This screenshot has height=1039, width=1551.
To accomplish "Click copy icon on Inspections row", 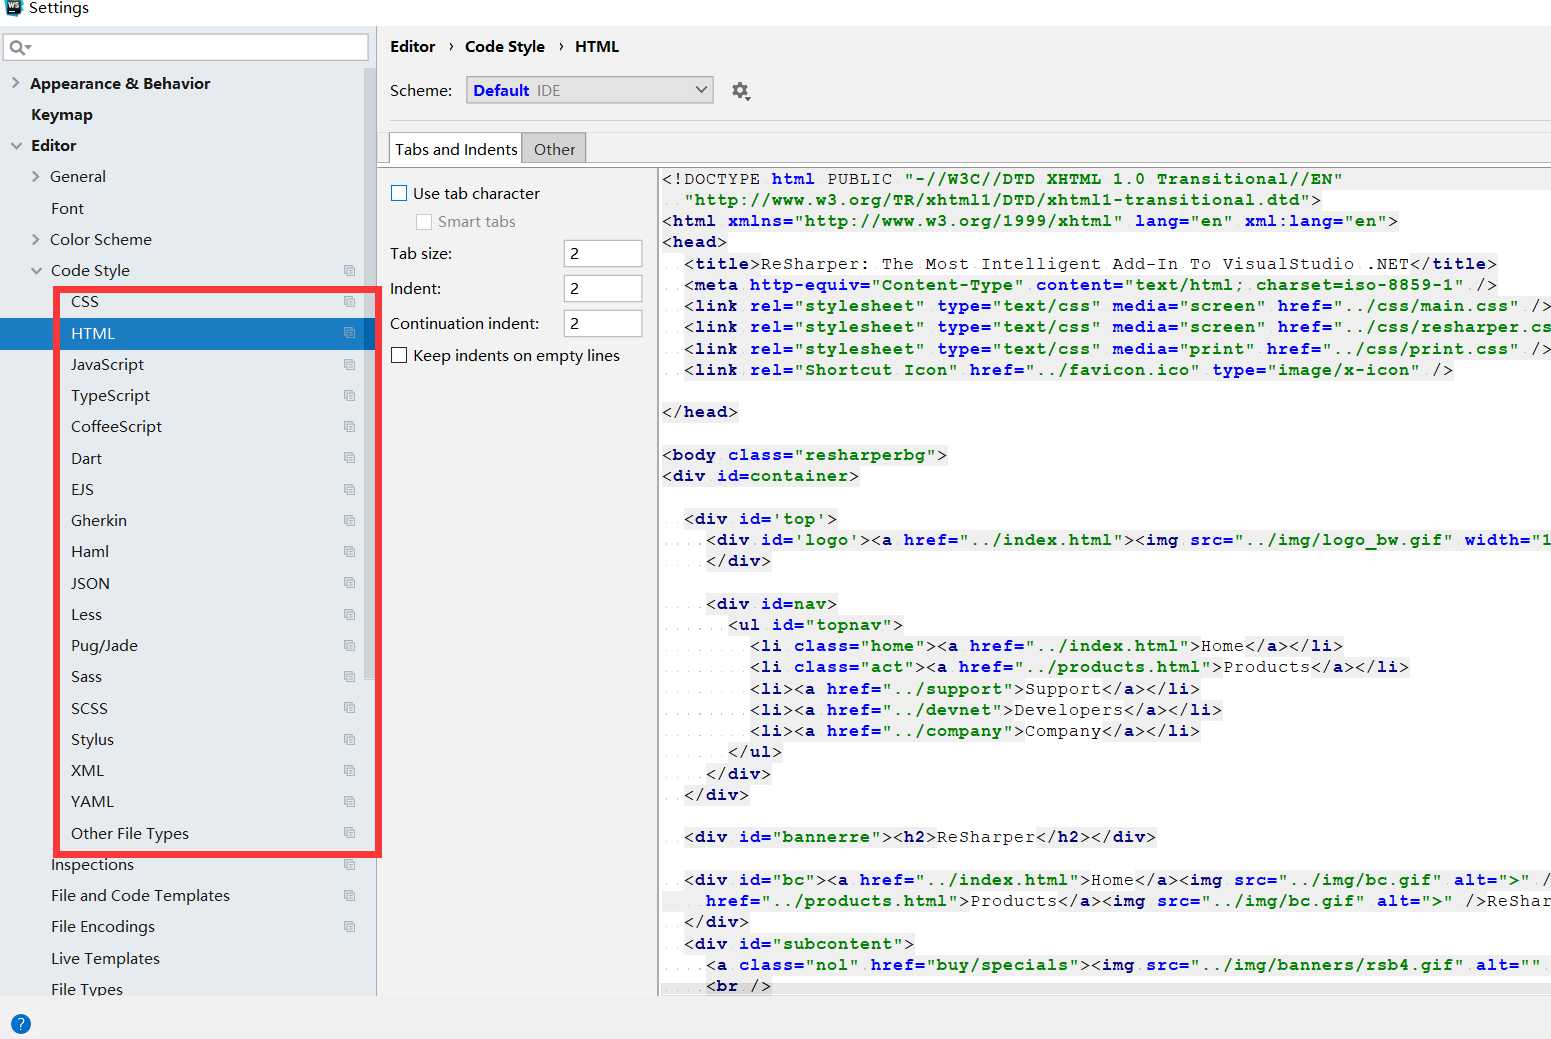I will point(349,864).
